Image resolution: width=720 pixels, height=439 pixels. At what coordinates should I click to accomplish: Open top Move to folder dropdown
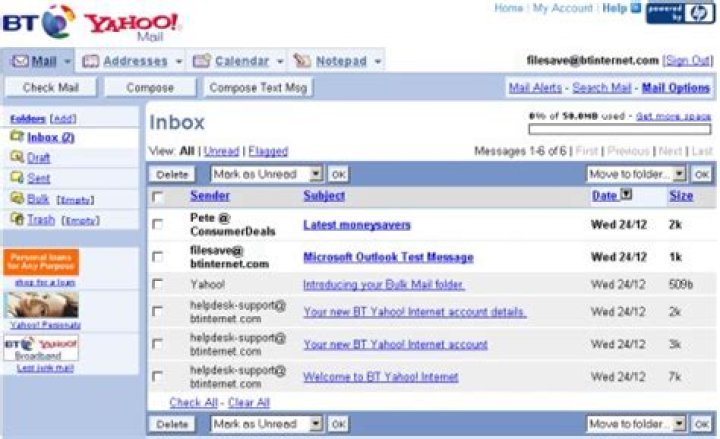pyautogui.click(x=636, y=174)
